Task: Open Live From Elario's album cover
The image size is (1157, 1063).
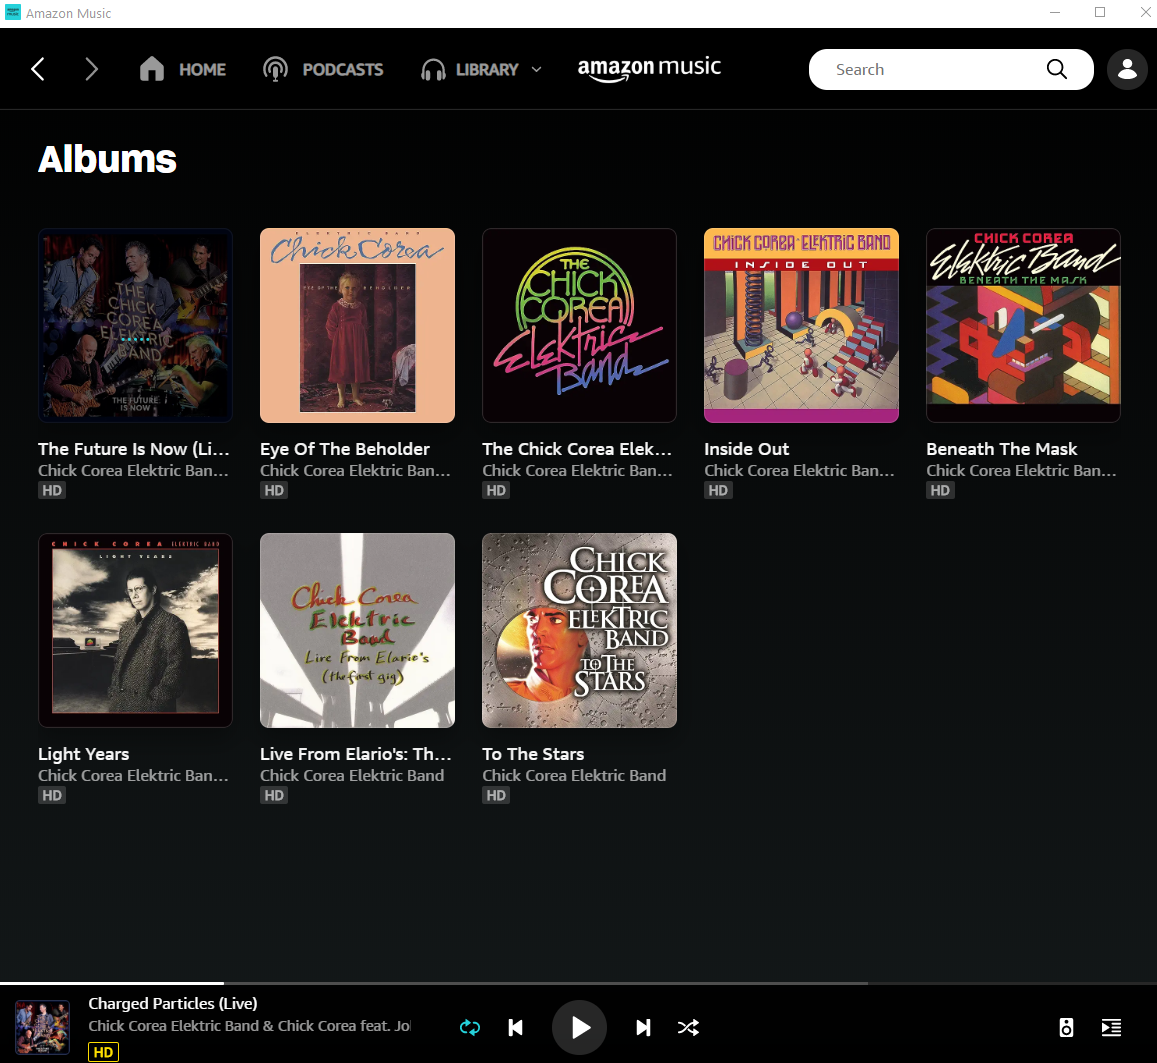Action: pyautogui.click(x=357, y=631)
